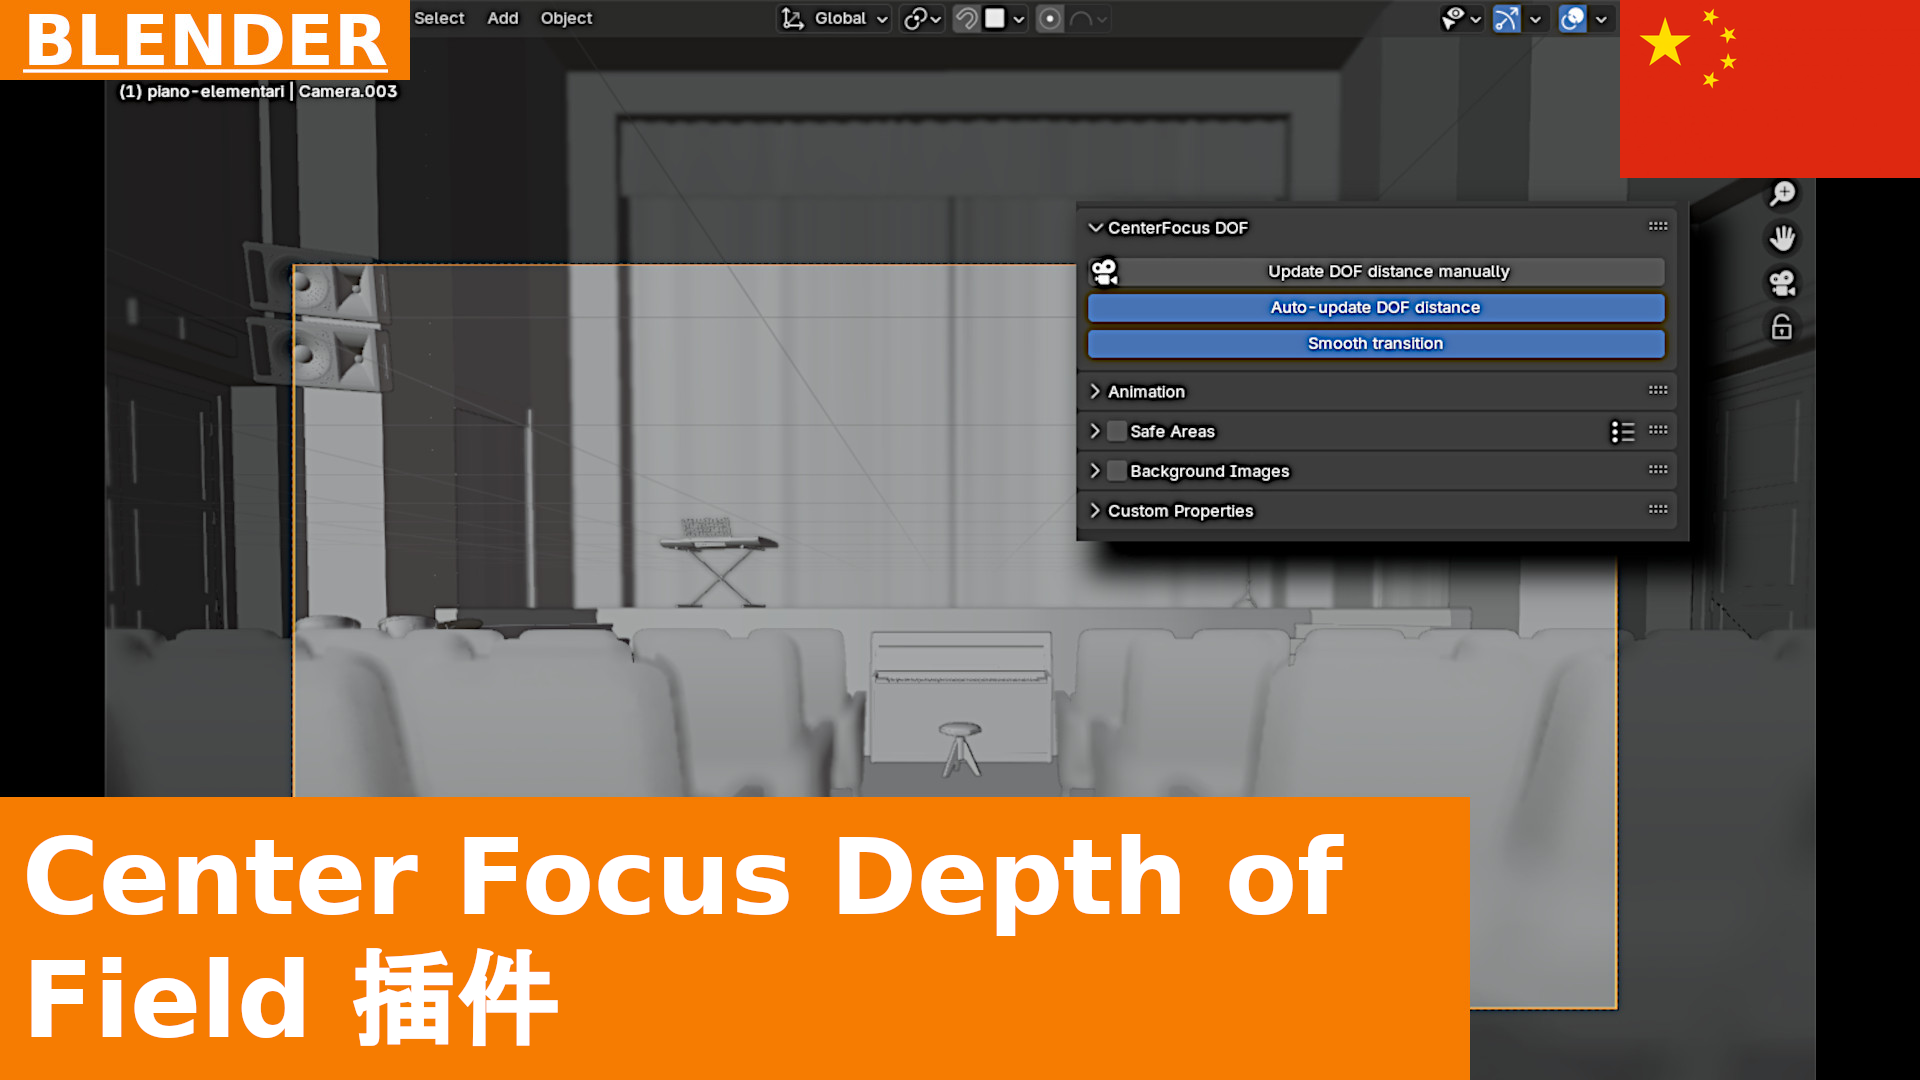Toggle camera view icon in viewport gizmos
Viewport: 1920px width, 1080px height.
tap(1782, 283)
